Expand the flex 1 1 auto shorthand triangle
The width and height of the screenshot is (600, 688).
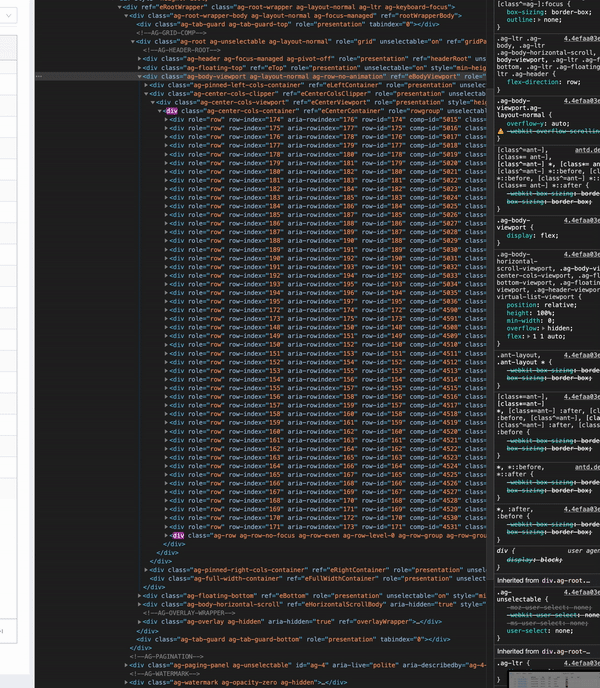(x=529, y=337)
